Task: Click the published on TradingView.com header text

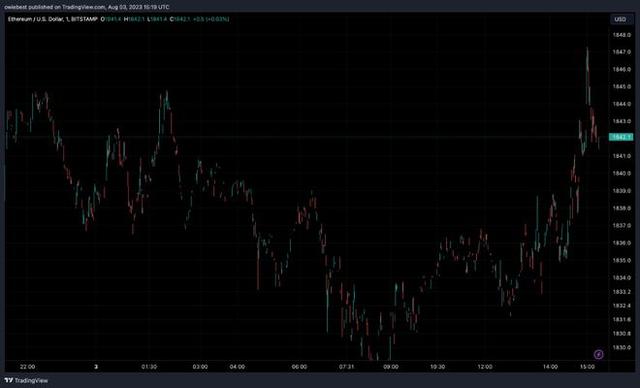Action: pyautogui.click(x=87, y=7)
